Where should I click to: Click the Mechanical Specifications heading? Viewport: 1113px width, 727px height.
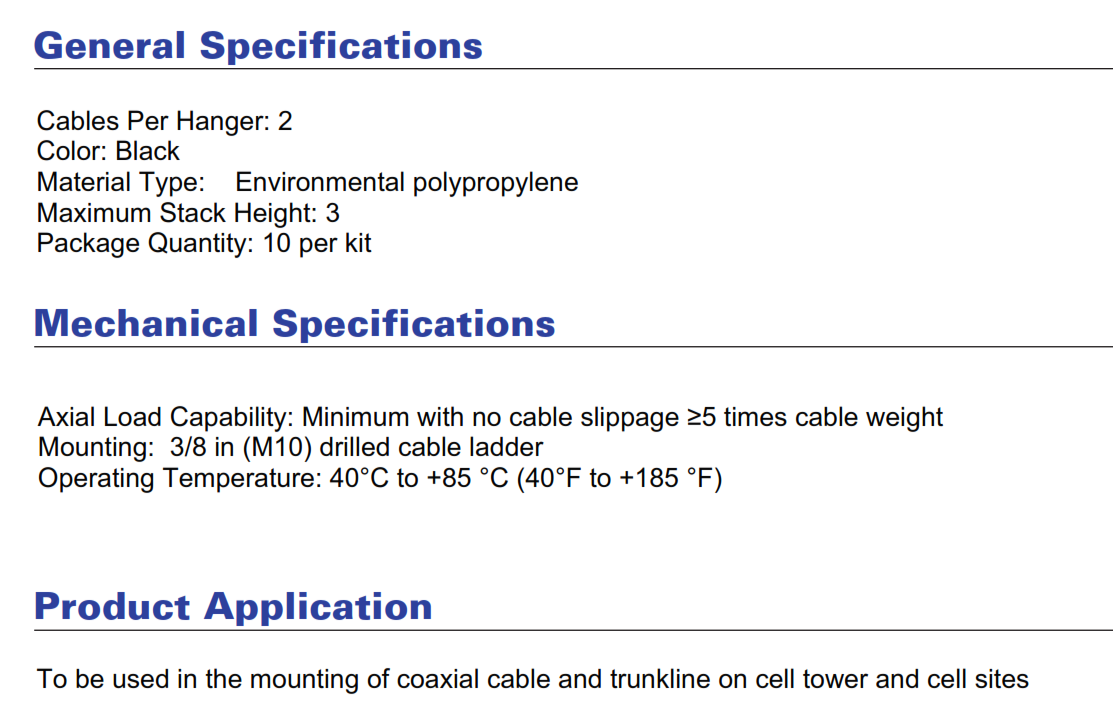point(295,324)
